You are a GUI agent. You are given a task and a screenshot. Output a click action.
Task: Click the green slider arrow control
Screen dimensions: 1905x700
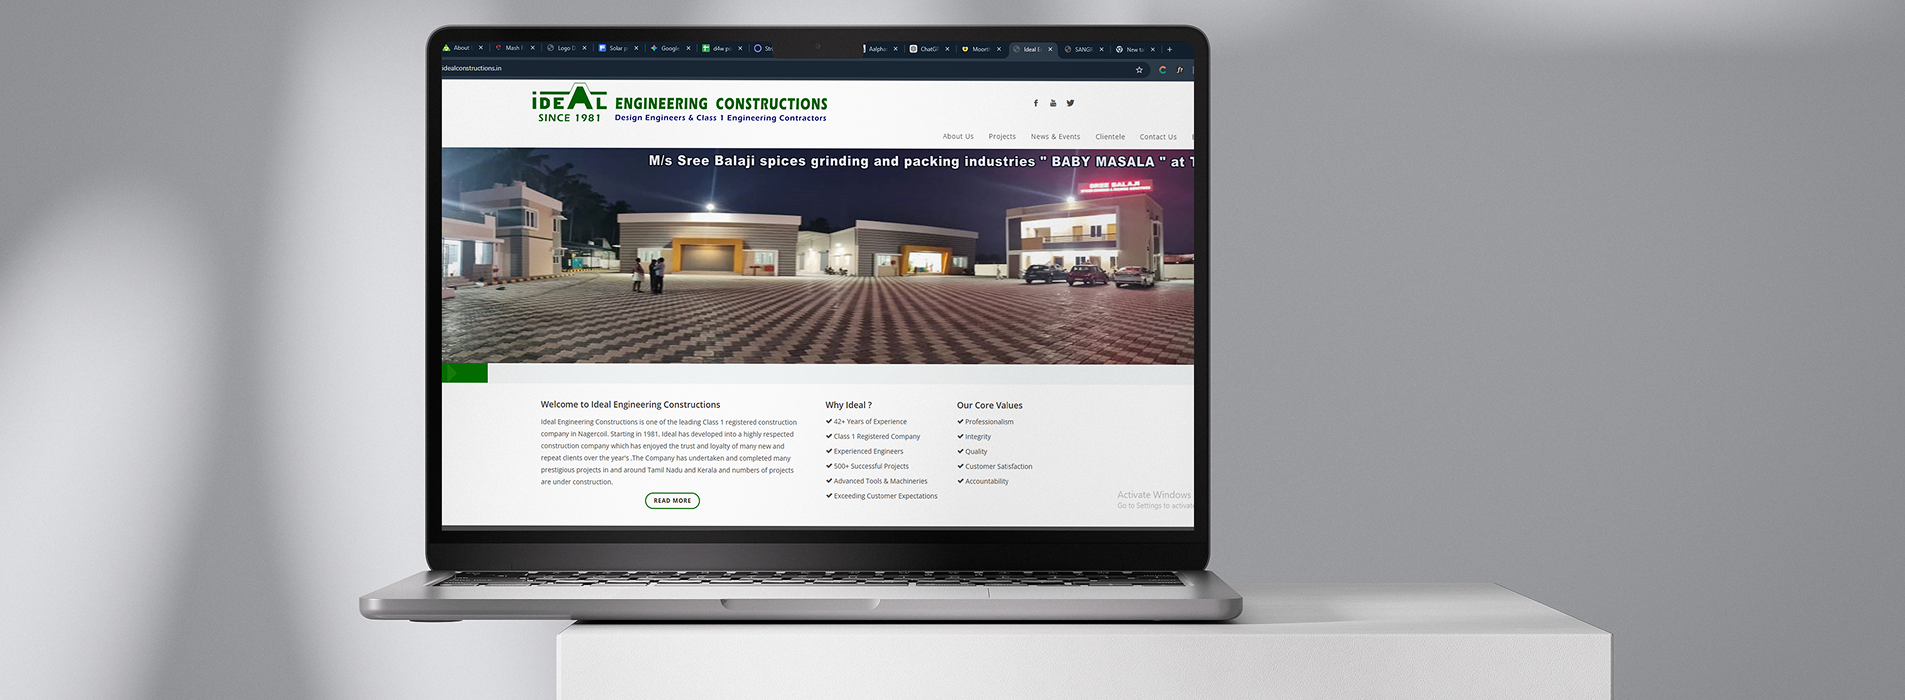point(454,373)
